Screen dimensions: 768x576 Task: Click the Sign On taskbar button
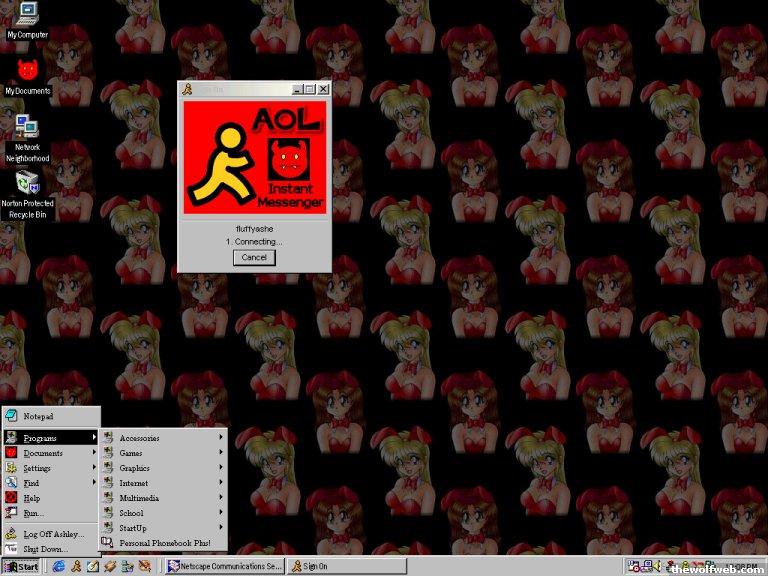[345, 566]
